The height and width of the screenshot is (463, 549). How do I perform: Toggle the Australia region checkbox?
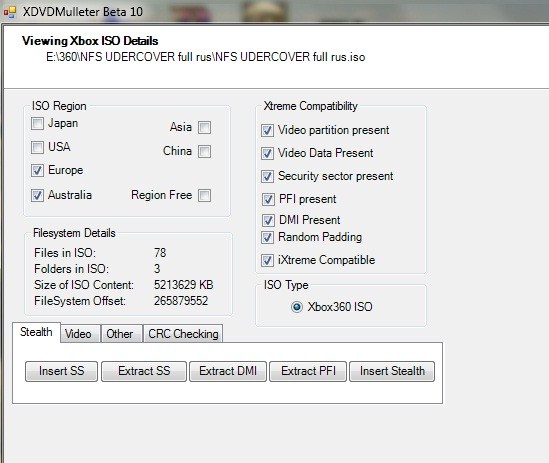[37, 195]
